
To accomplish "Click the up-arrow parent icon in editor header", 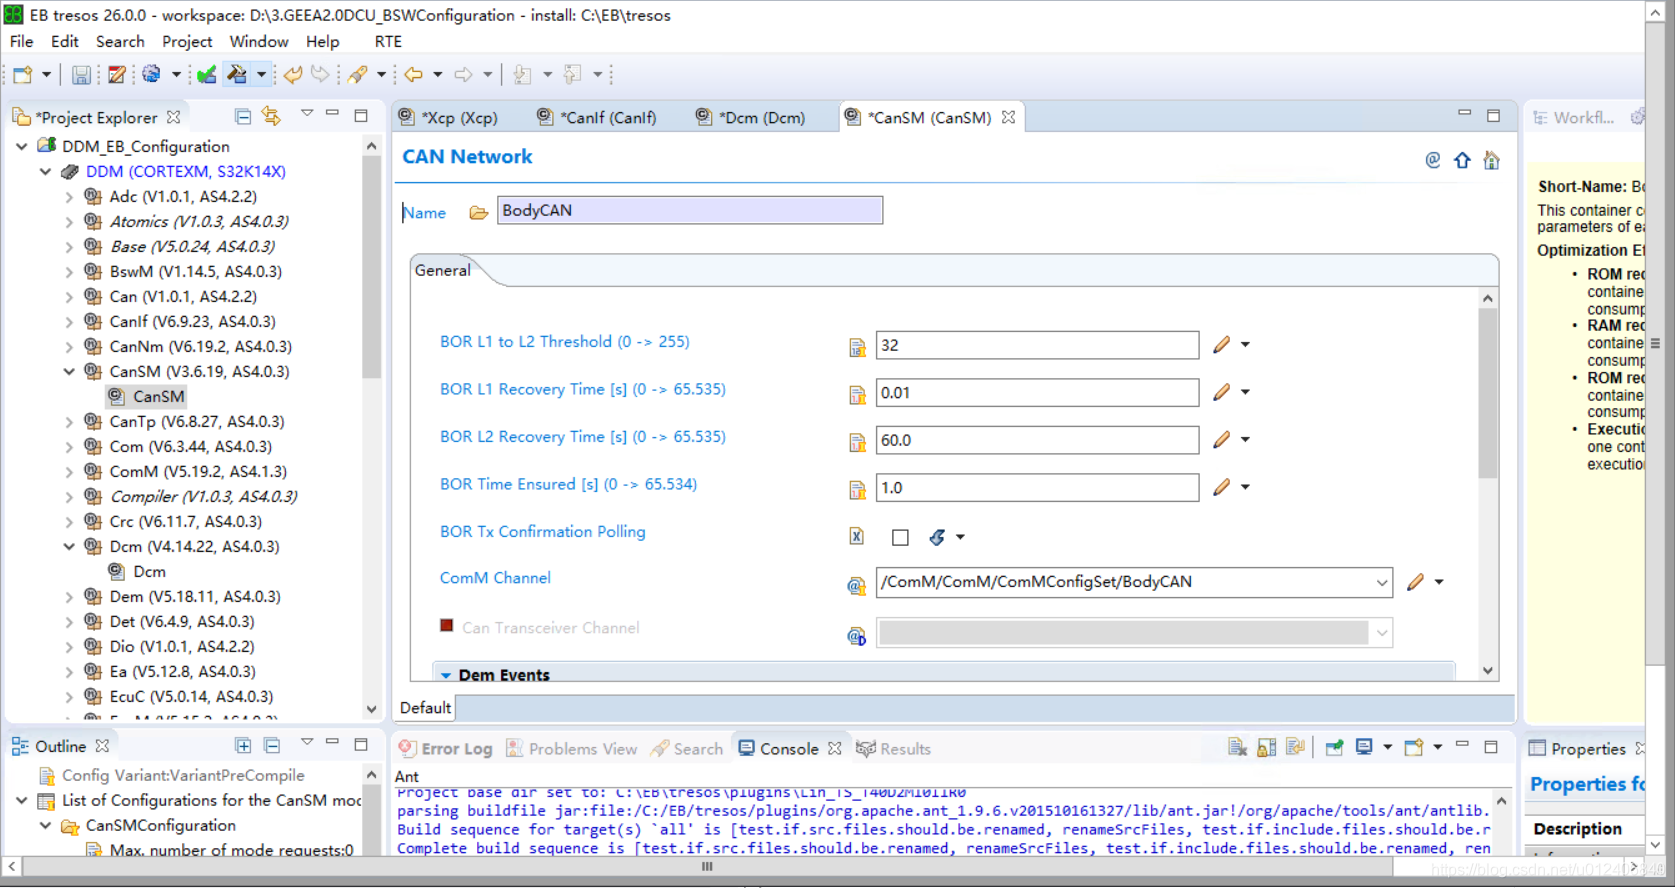I will pos(1462,160).
